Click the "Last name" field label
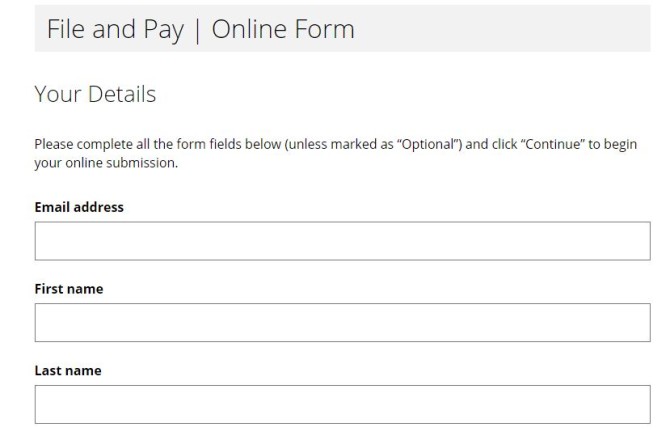 [x=68, y=371]
